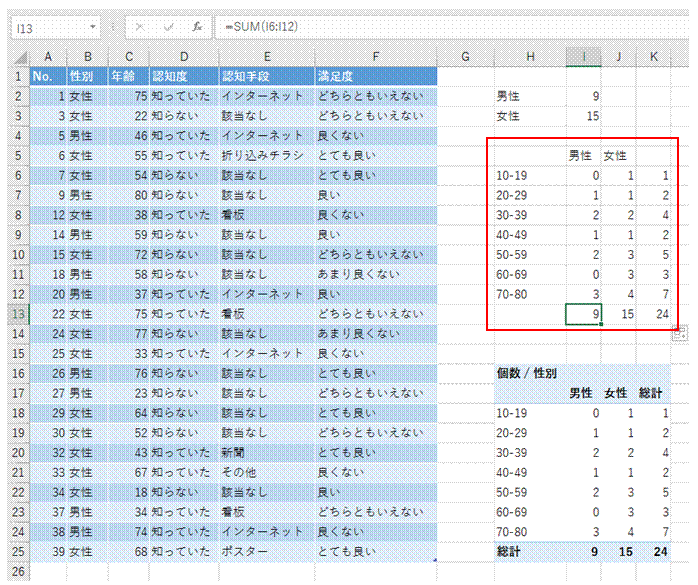
Task: Click pivot 総計 row label in row 25
Action: click(x=508, y=552)
